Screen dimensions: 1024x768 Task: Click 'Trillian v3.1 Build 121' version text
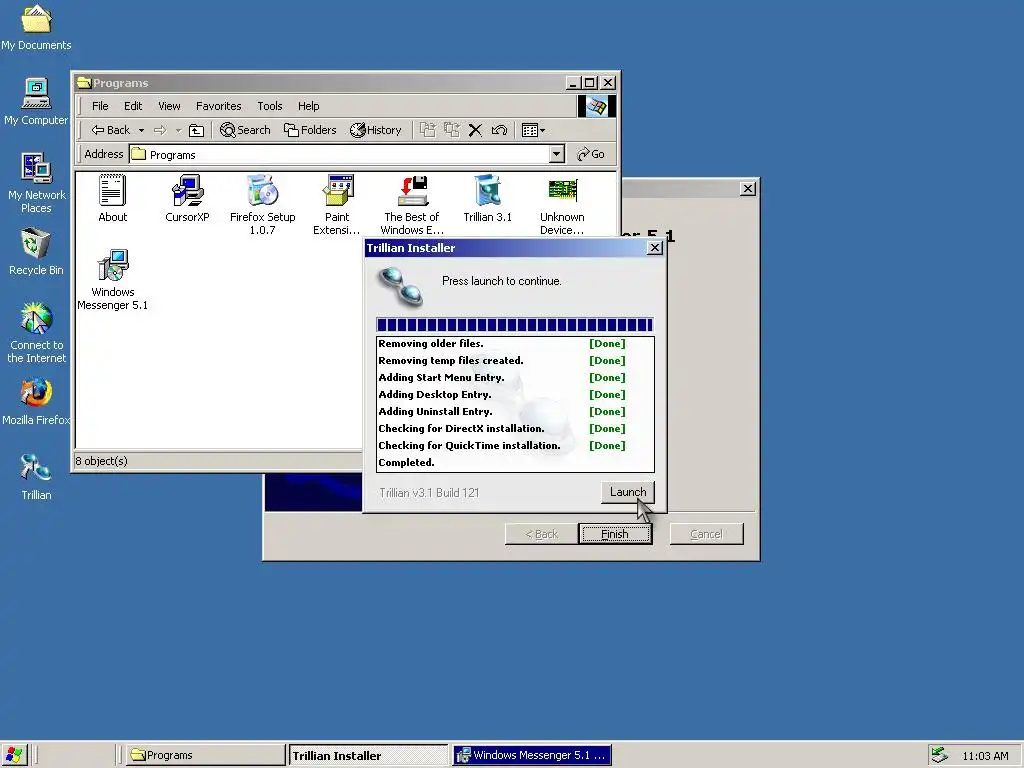[429, 492]
